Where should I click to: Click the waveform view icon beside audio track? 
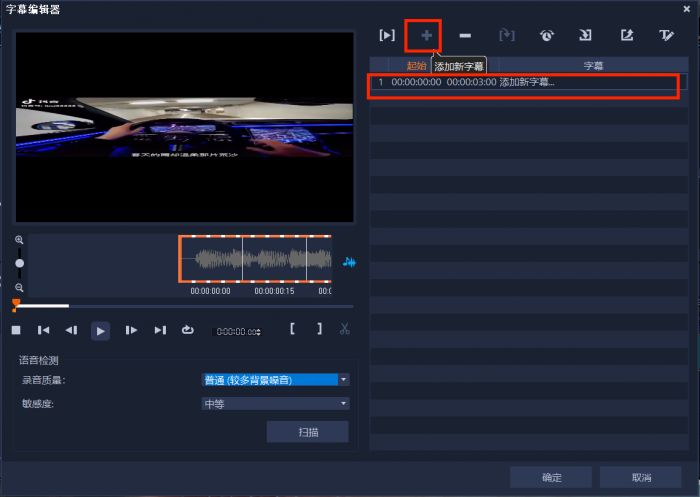pyautogui.click(x=349, y=262)
